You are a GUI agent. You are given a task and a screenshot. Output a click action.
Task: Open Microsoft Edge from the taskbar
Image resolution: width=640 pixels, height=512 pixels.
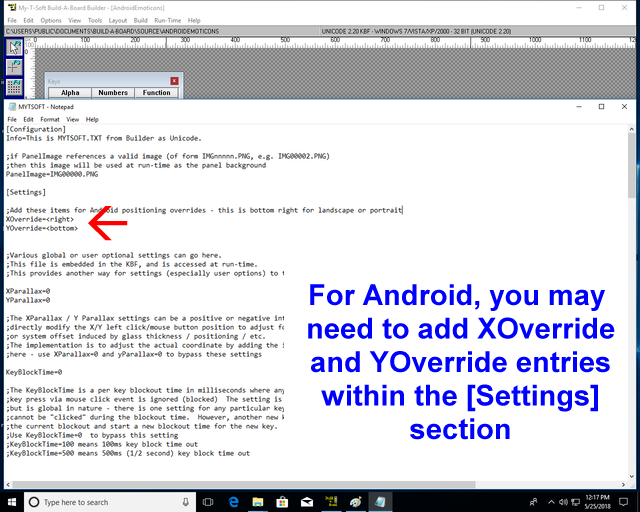point(234,501)
